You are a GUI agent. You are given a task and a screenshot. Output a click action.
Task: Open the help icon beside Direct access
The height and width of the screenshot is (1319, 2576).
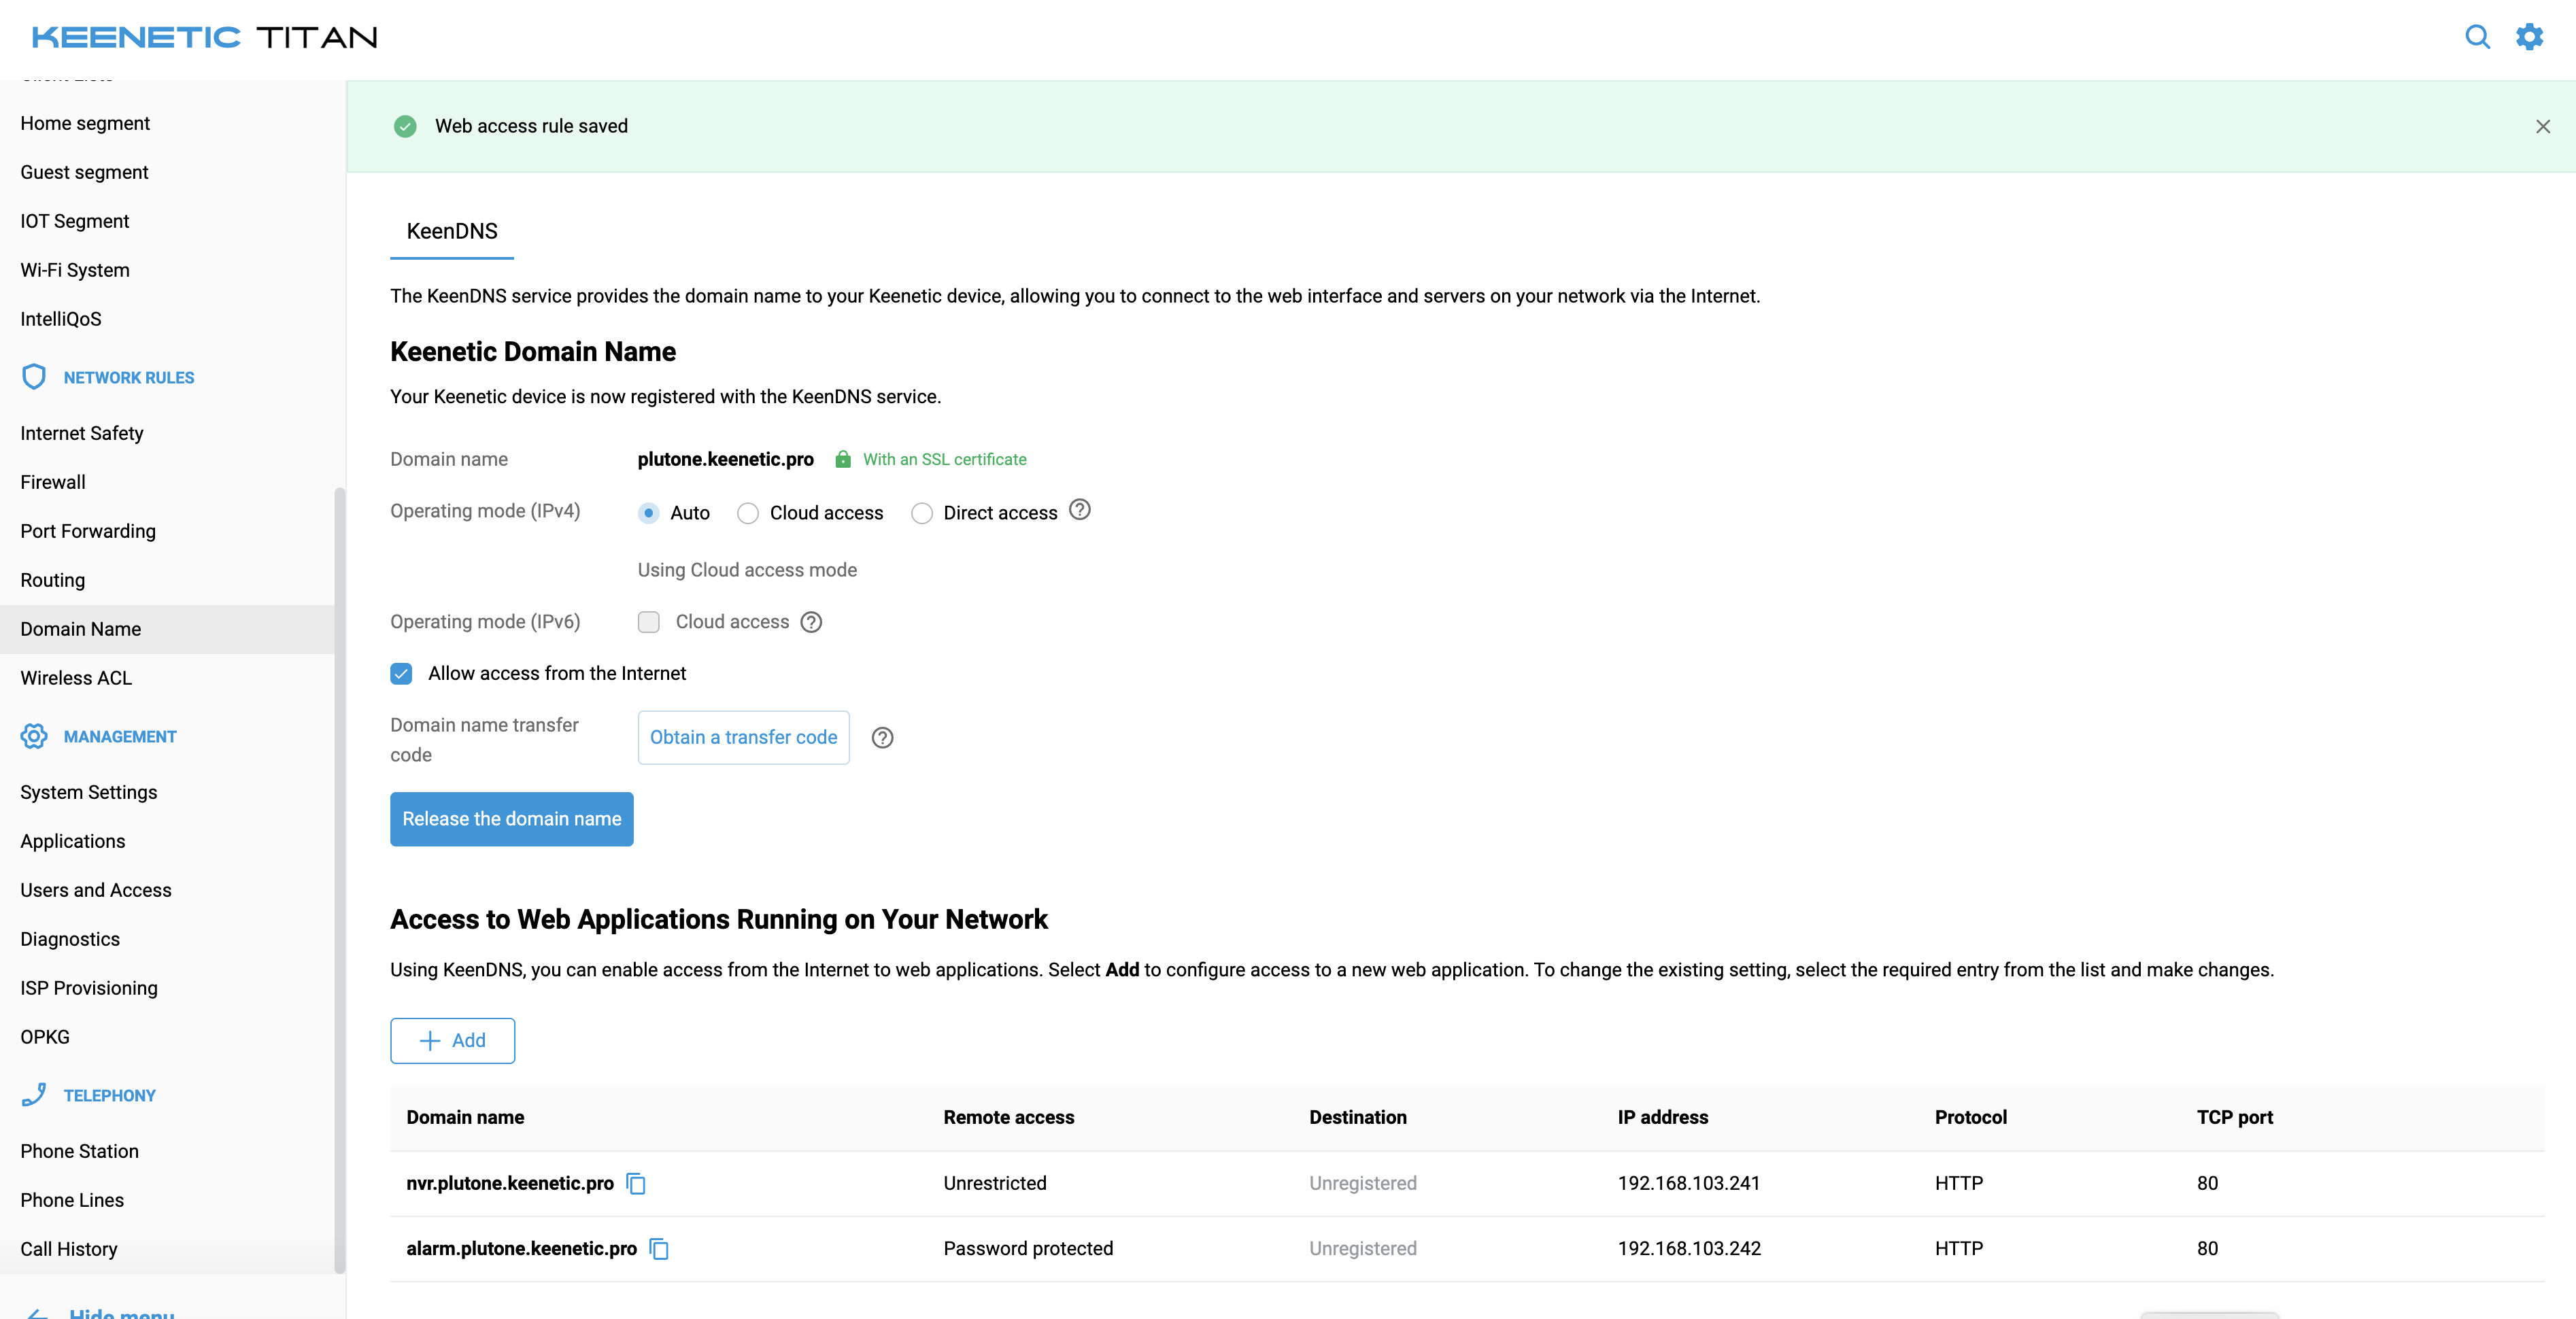pos(1080,510)
